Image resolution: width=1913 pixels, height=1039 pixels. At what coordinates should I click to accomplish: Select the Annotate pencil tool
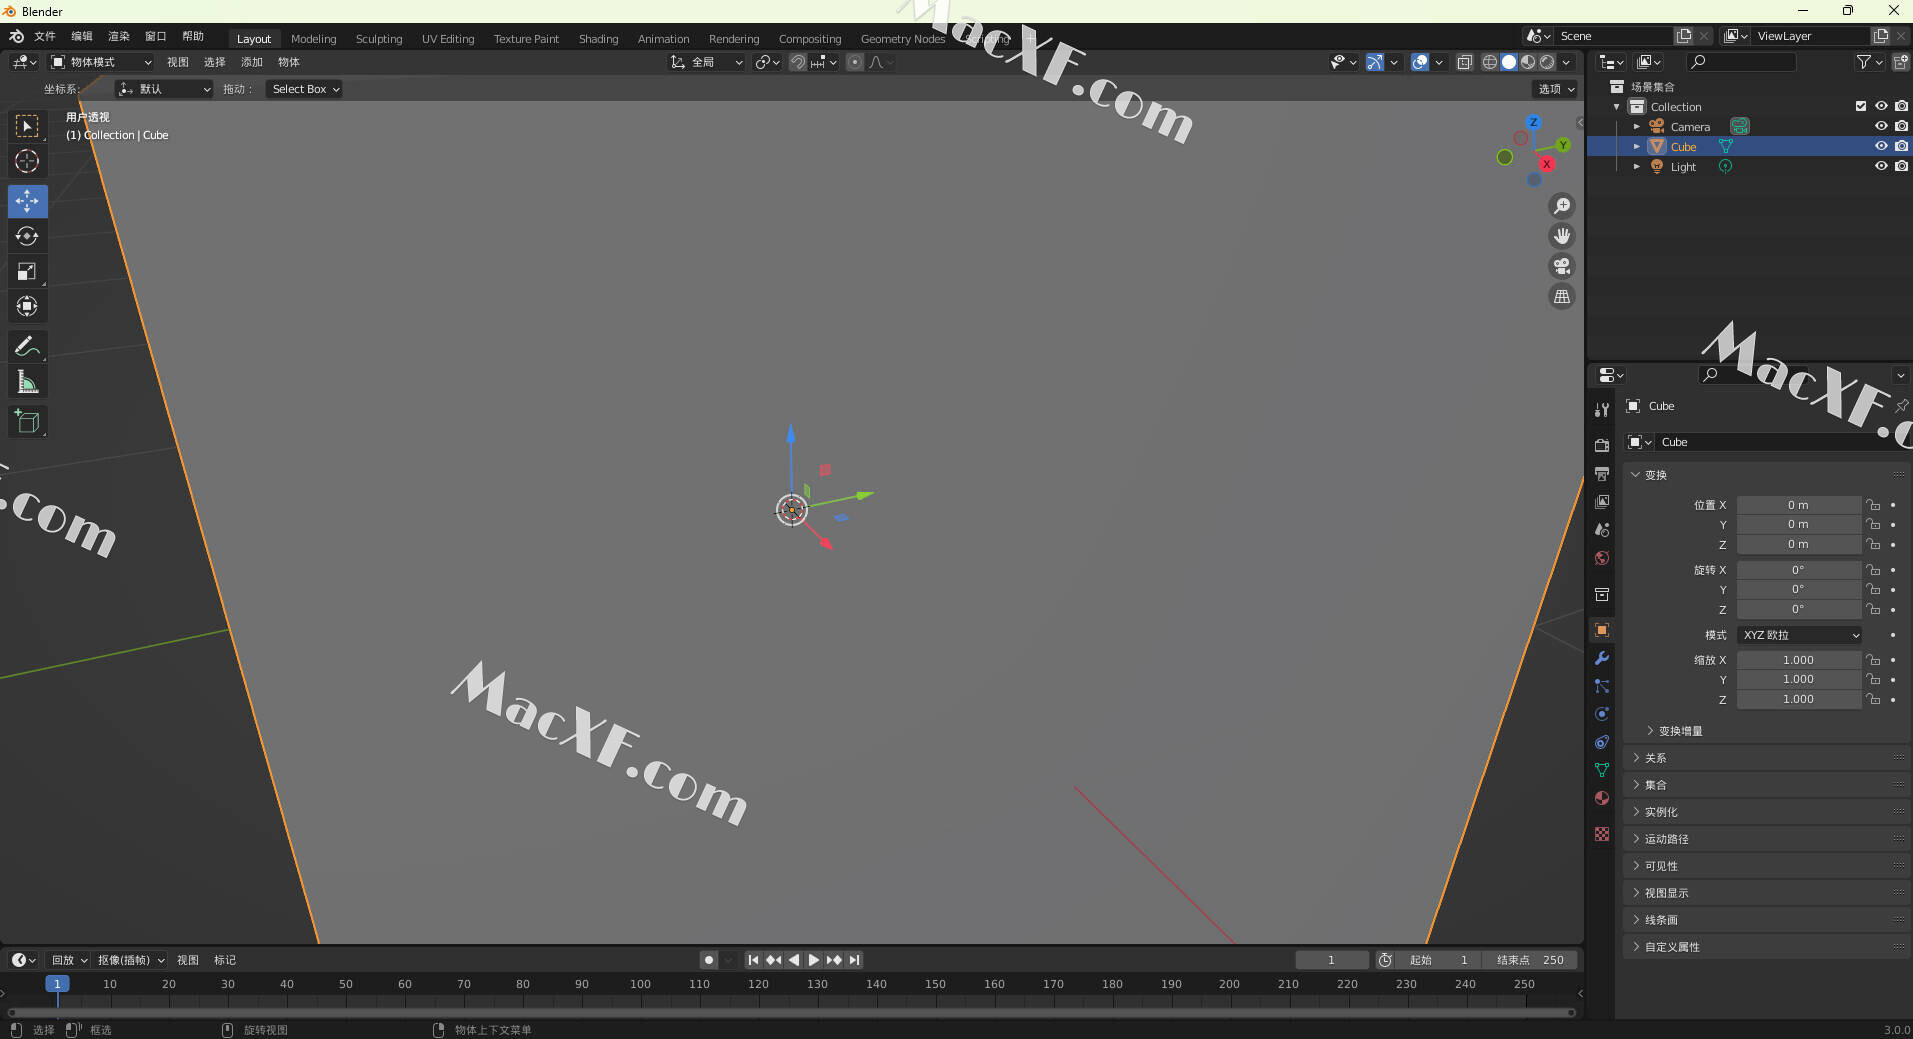click(x=27, y=347)
